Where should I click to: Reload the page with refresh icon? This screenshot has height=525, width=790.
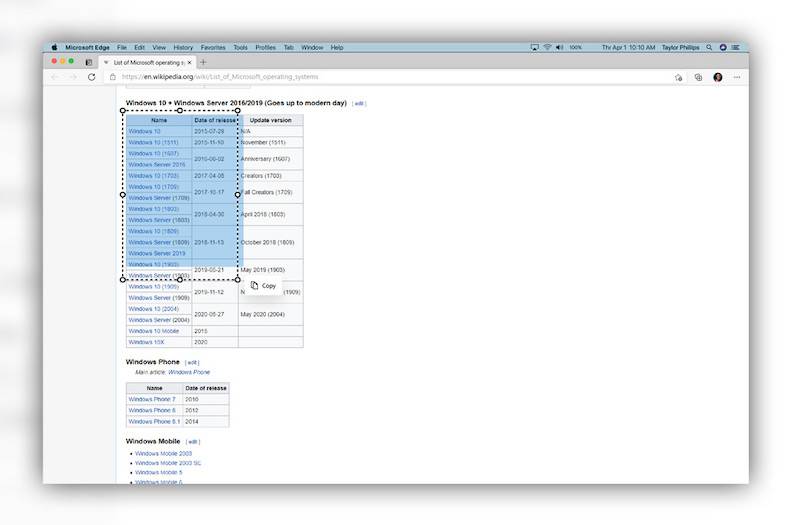tap(91, 77)
